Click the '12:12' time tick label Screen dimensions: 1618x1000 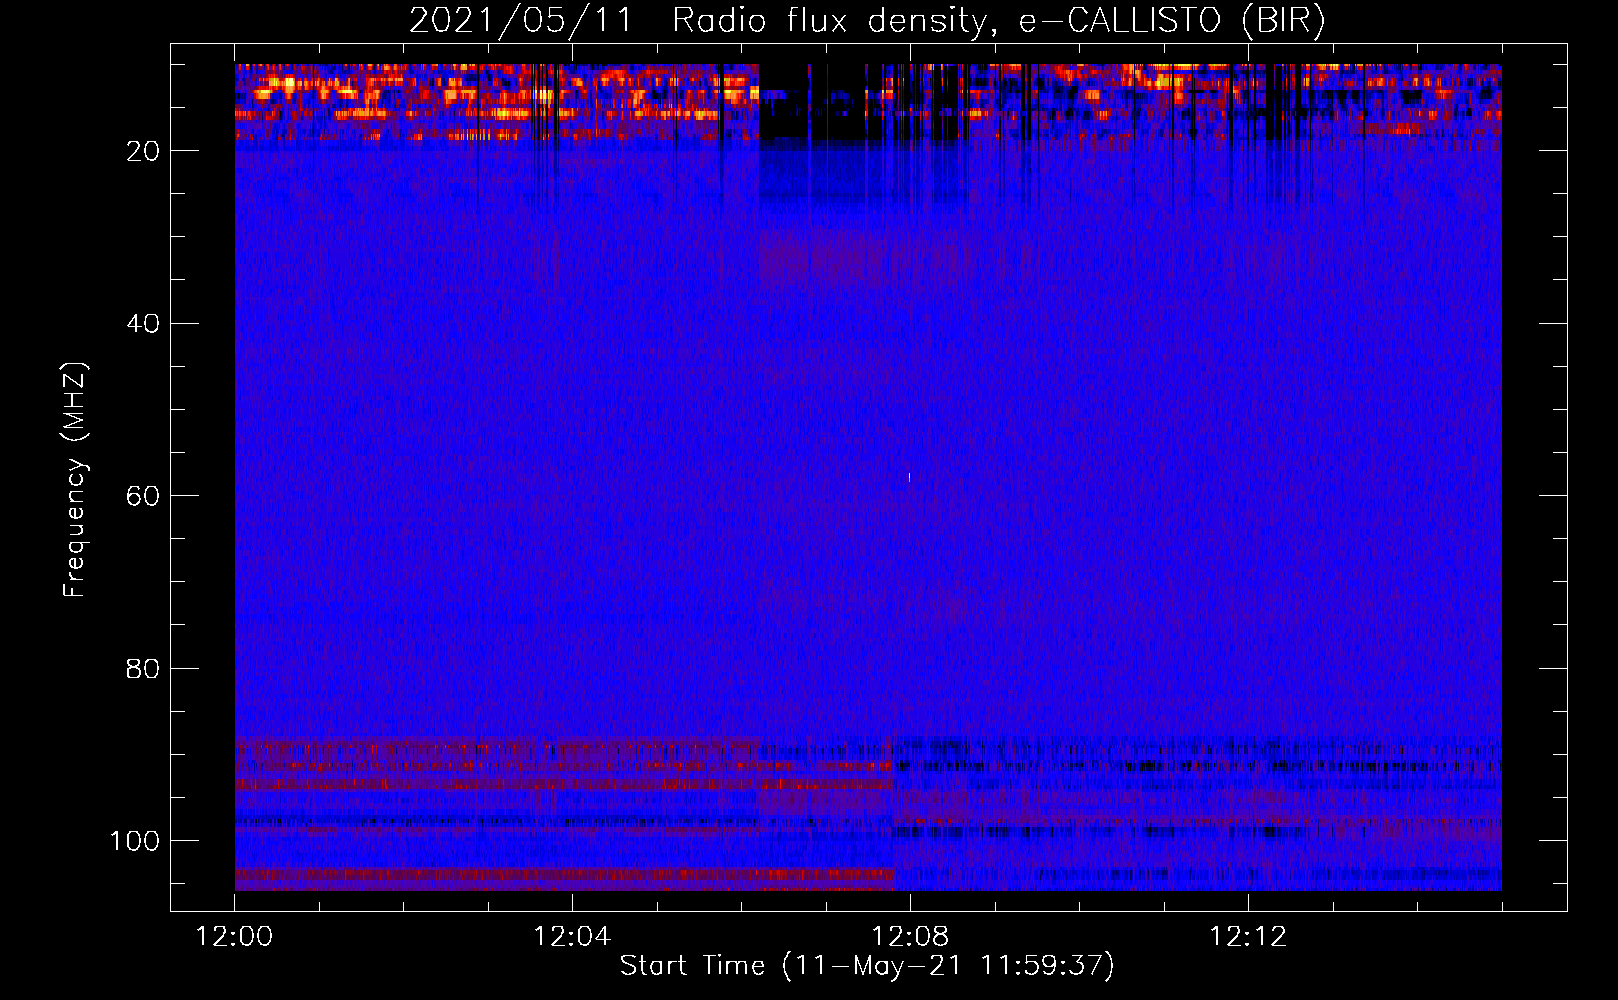point(1248,937)
